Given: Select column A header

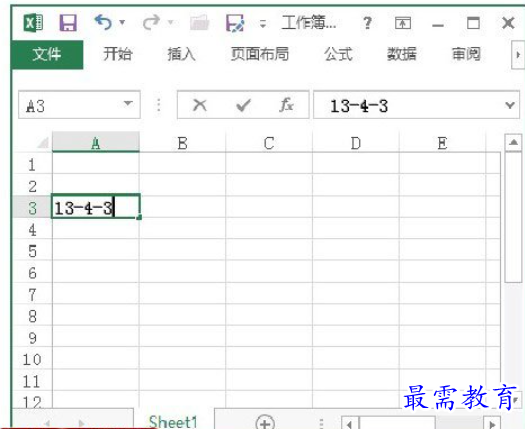Looking at the screenshot, I should pos(96,143).
